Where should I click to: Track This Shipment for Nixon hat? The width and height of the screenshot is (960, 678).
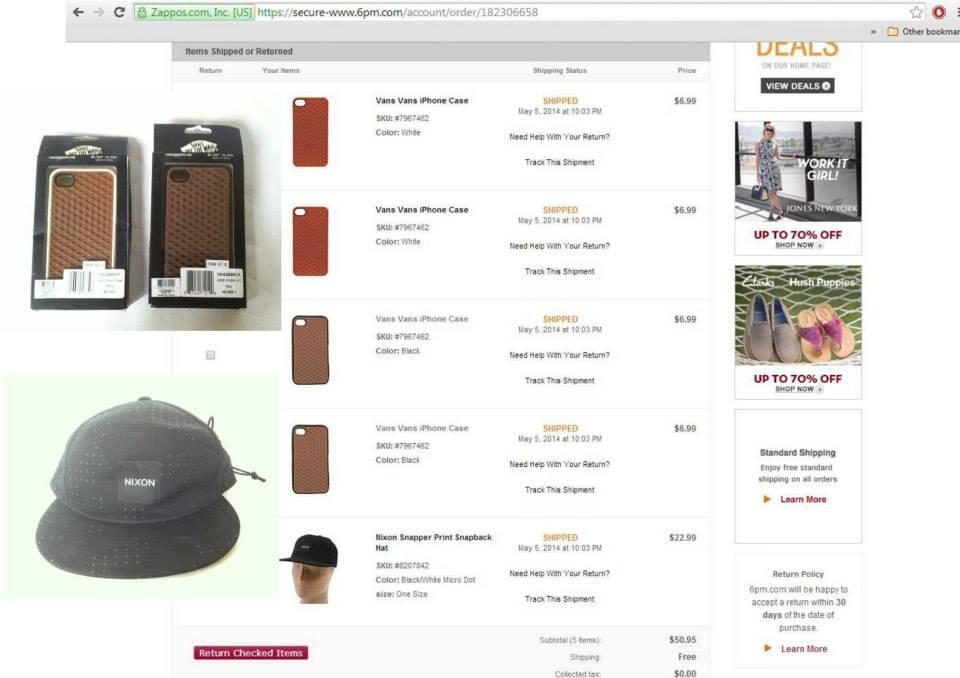[x=560, y=599]
